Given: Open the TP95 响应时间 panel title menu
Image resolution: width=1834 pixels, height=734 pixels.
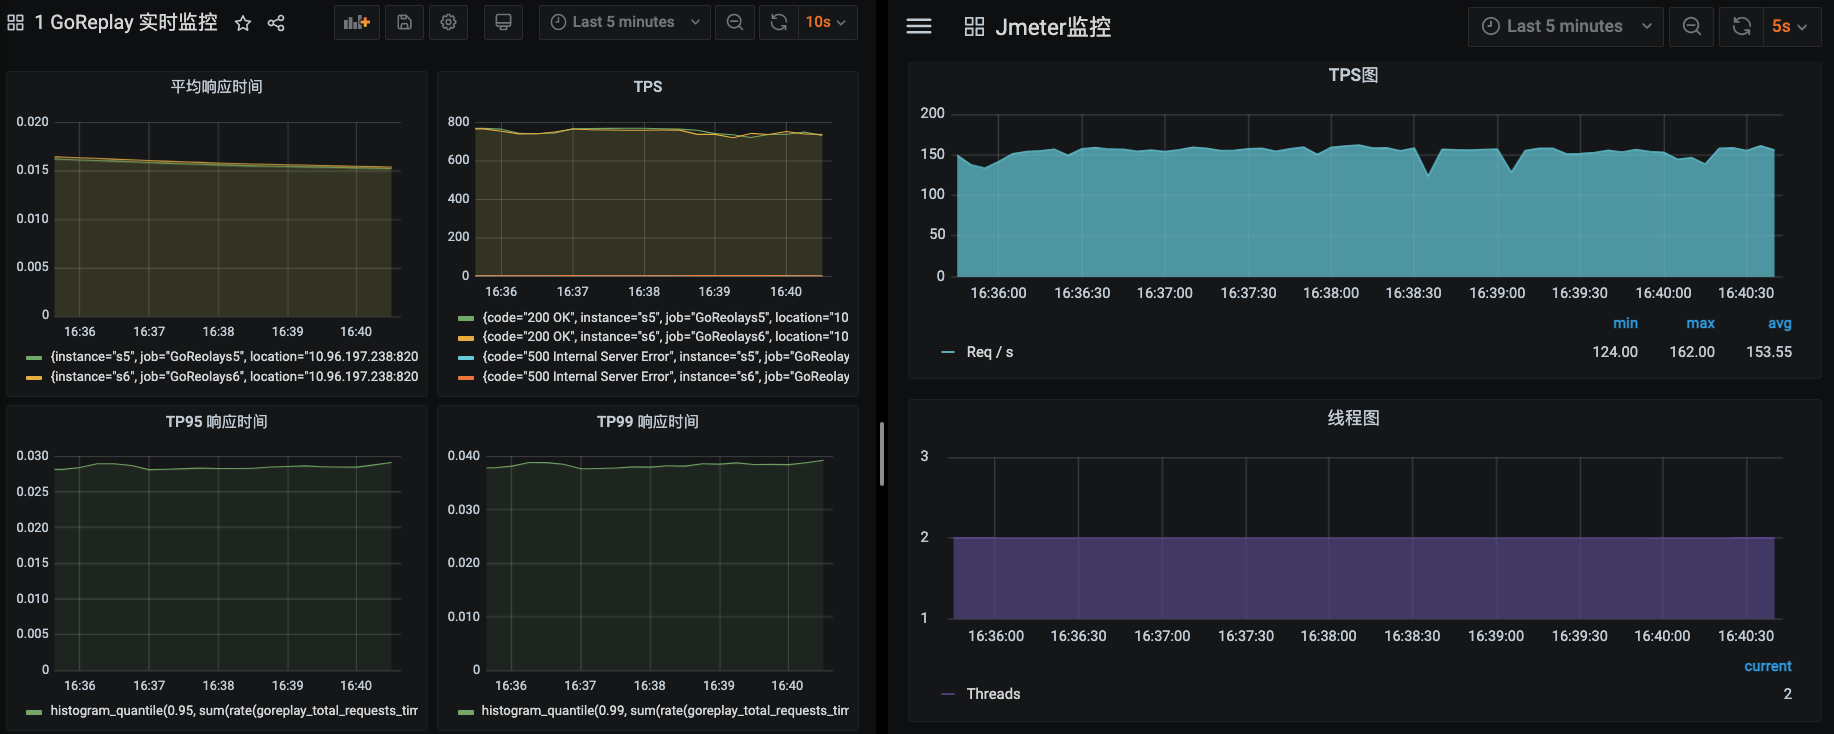Looking at the screenshot, I should click(x=217, y=422).
